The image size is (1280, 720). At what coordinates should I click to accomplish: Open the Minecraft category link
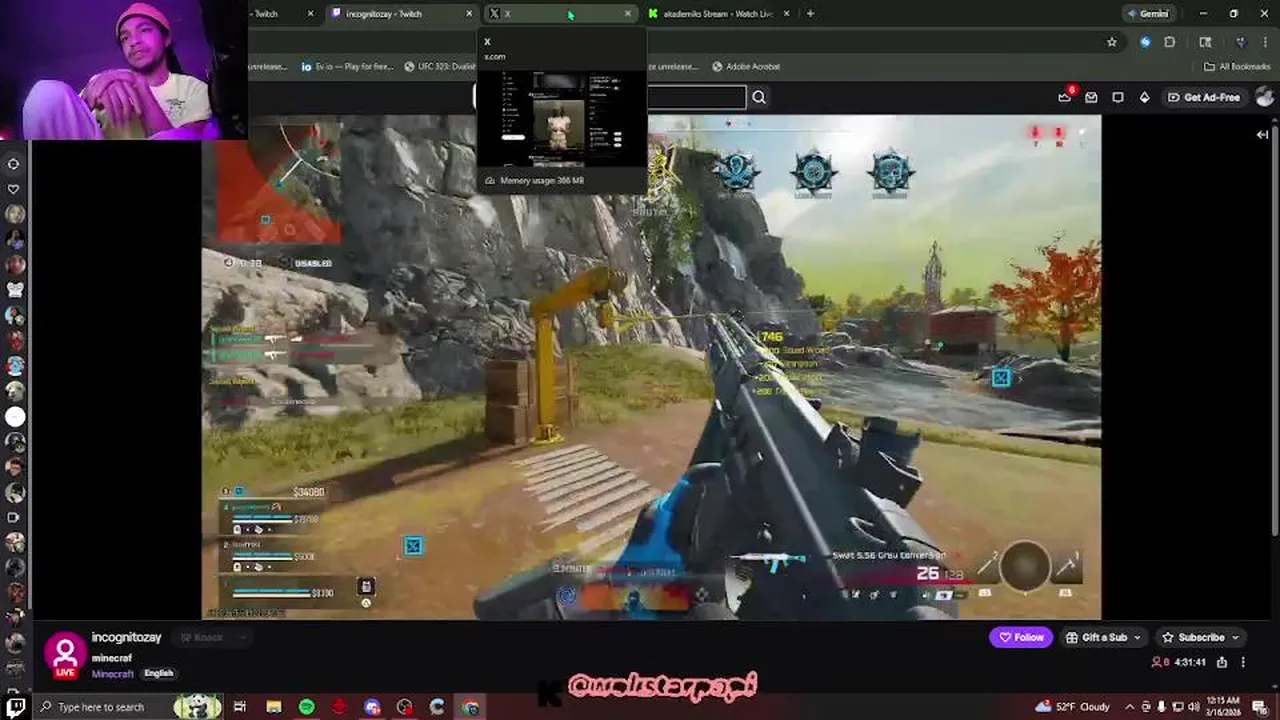113,674
